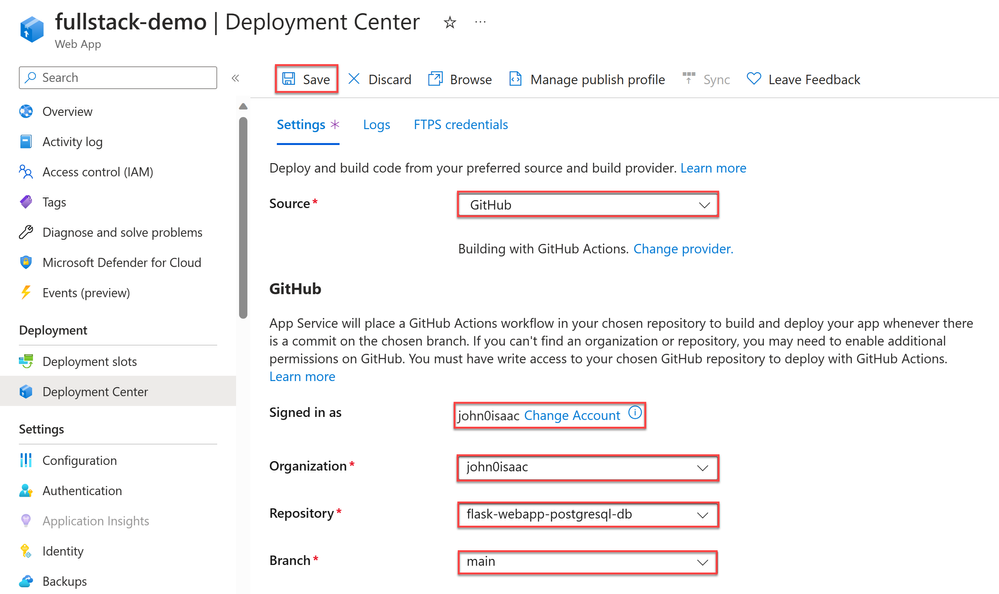Open Browse from the toolbar
The image size is (999, 594).
pos(460,79)
